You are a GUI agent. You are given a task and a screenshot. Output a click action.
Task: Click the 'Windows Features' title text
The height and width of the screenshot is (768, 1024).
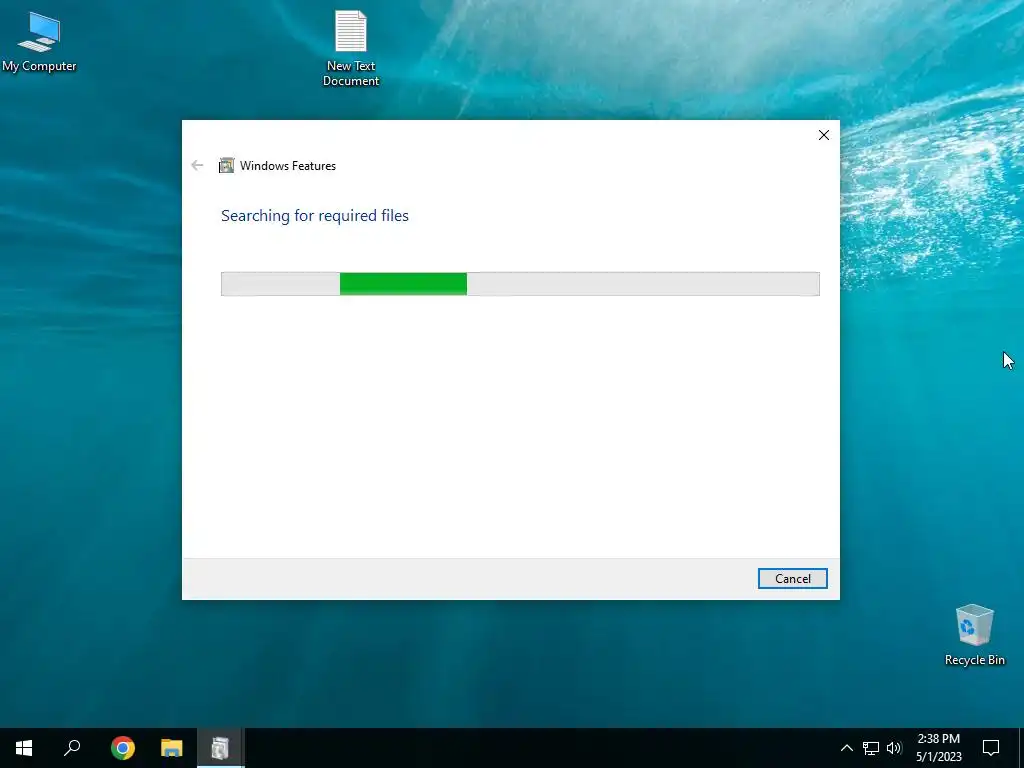pos(288,166)
